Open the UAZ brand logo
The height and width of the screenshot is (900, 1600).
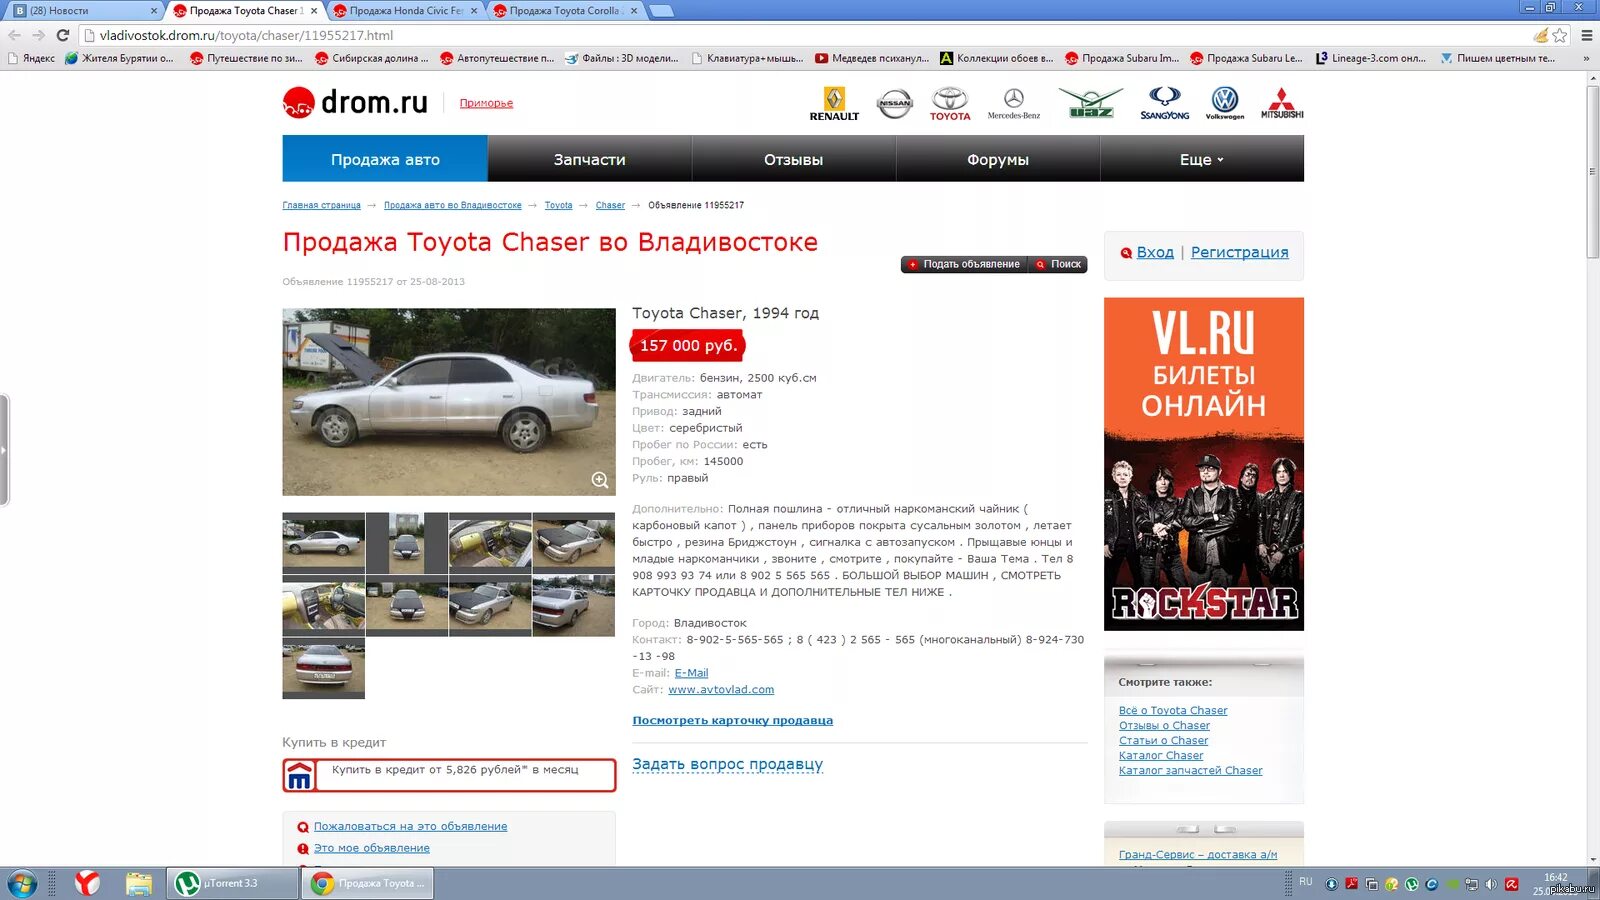pyautogui.click(x=1091, y=103)
